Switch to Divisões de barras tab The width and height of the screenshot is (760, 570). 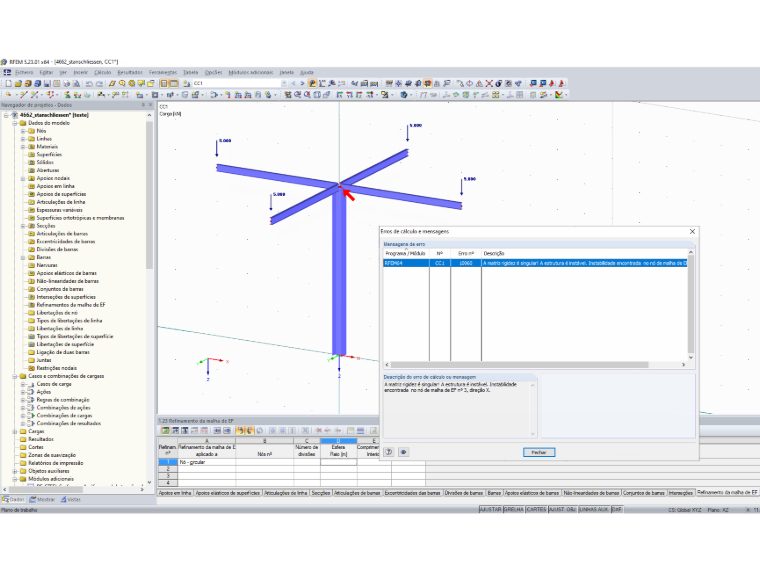[x=463, y=493]
